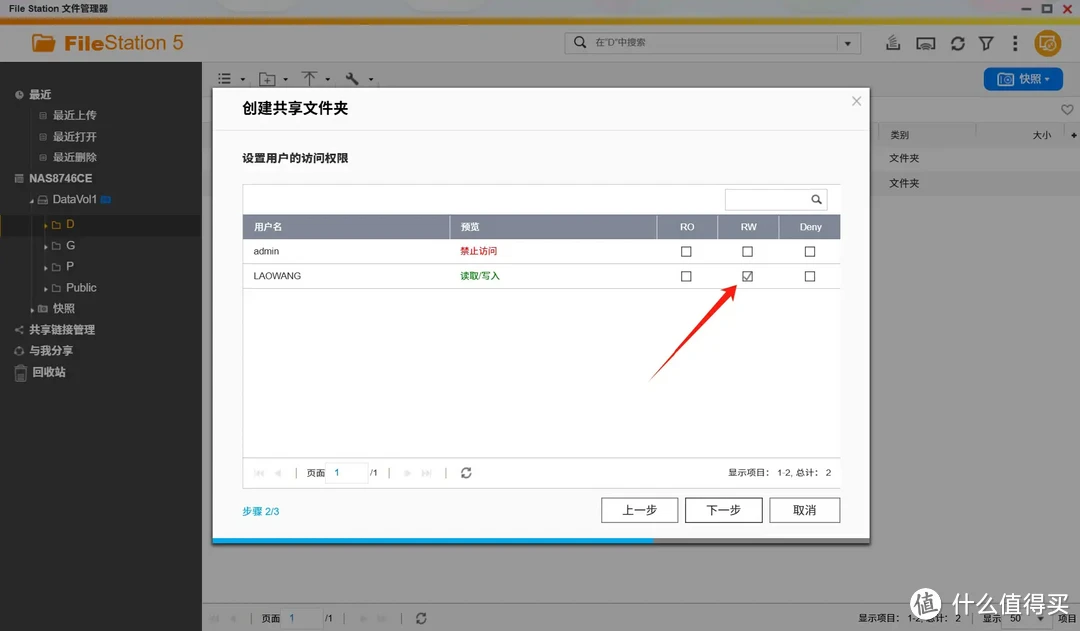
Task: Expand the search options dropdown arrow
Action: 849,43
